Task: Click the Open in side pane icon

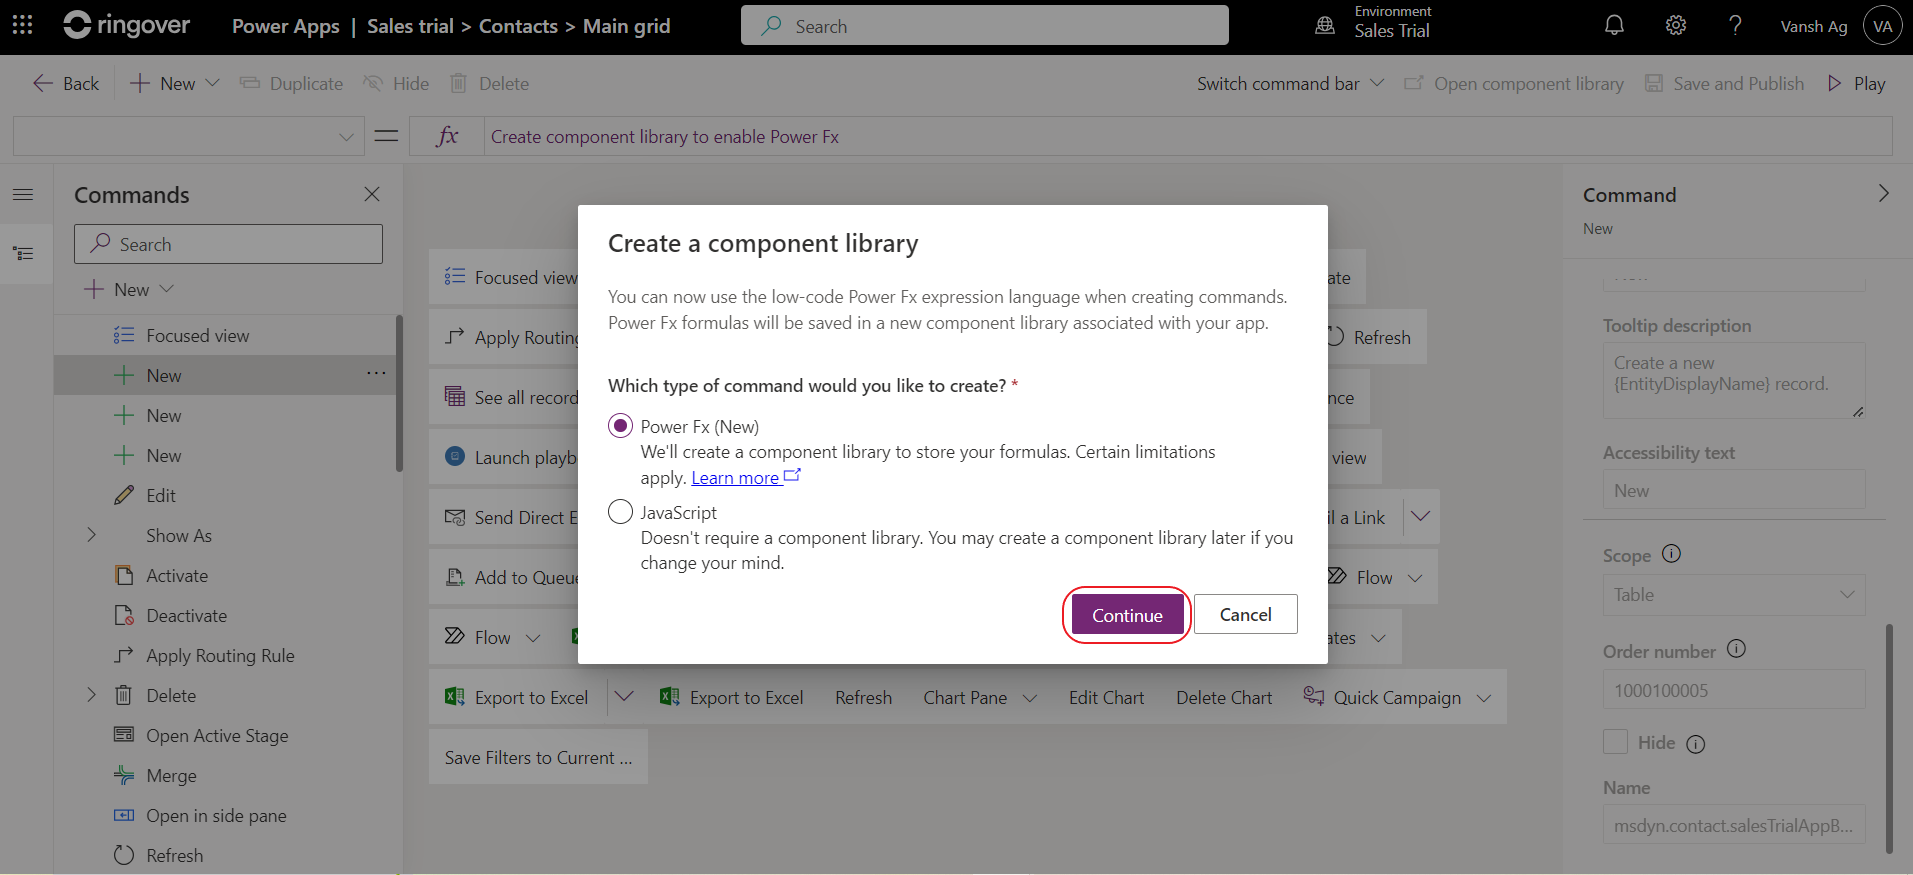Action: (x=124, y=815)
